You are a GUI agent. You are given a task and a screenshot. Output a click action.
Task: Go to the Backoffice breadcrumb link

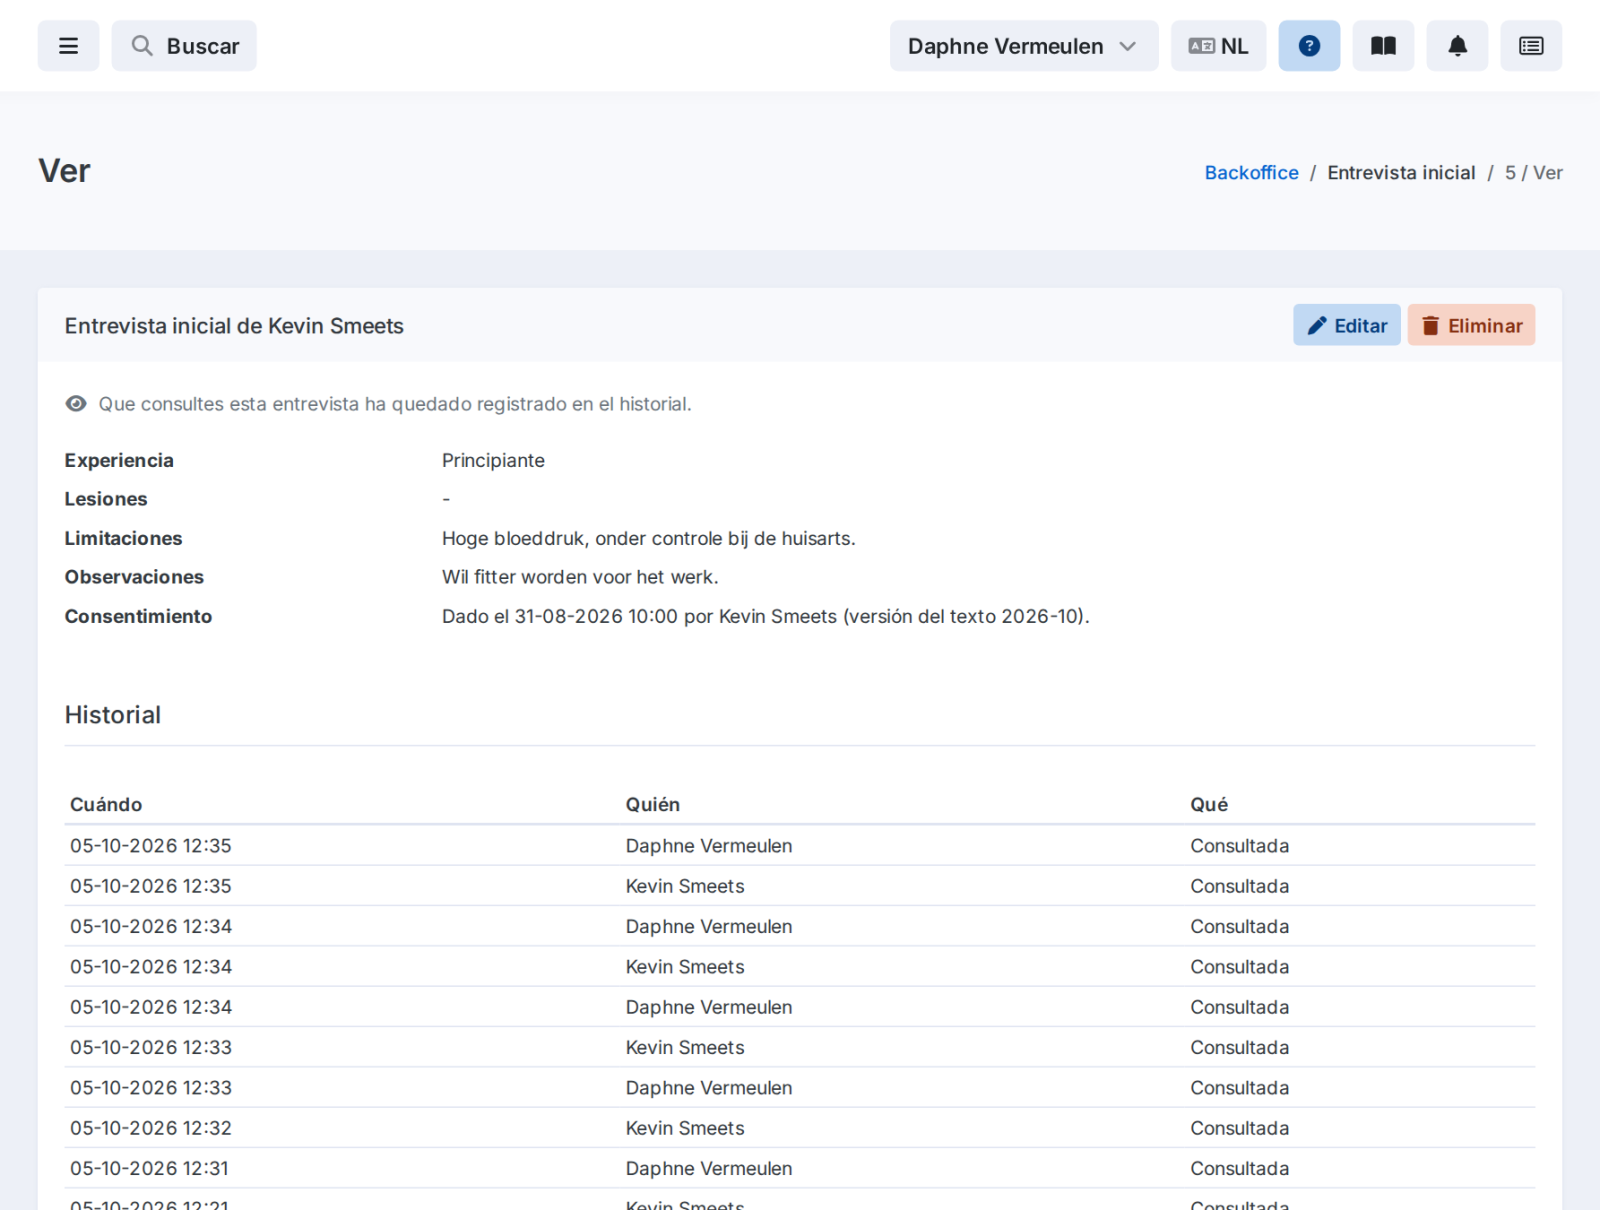click(1251, 173)
